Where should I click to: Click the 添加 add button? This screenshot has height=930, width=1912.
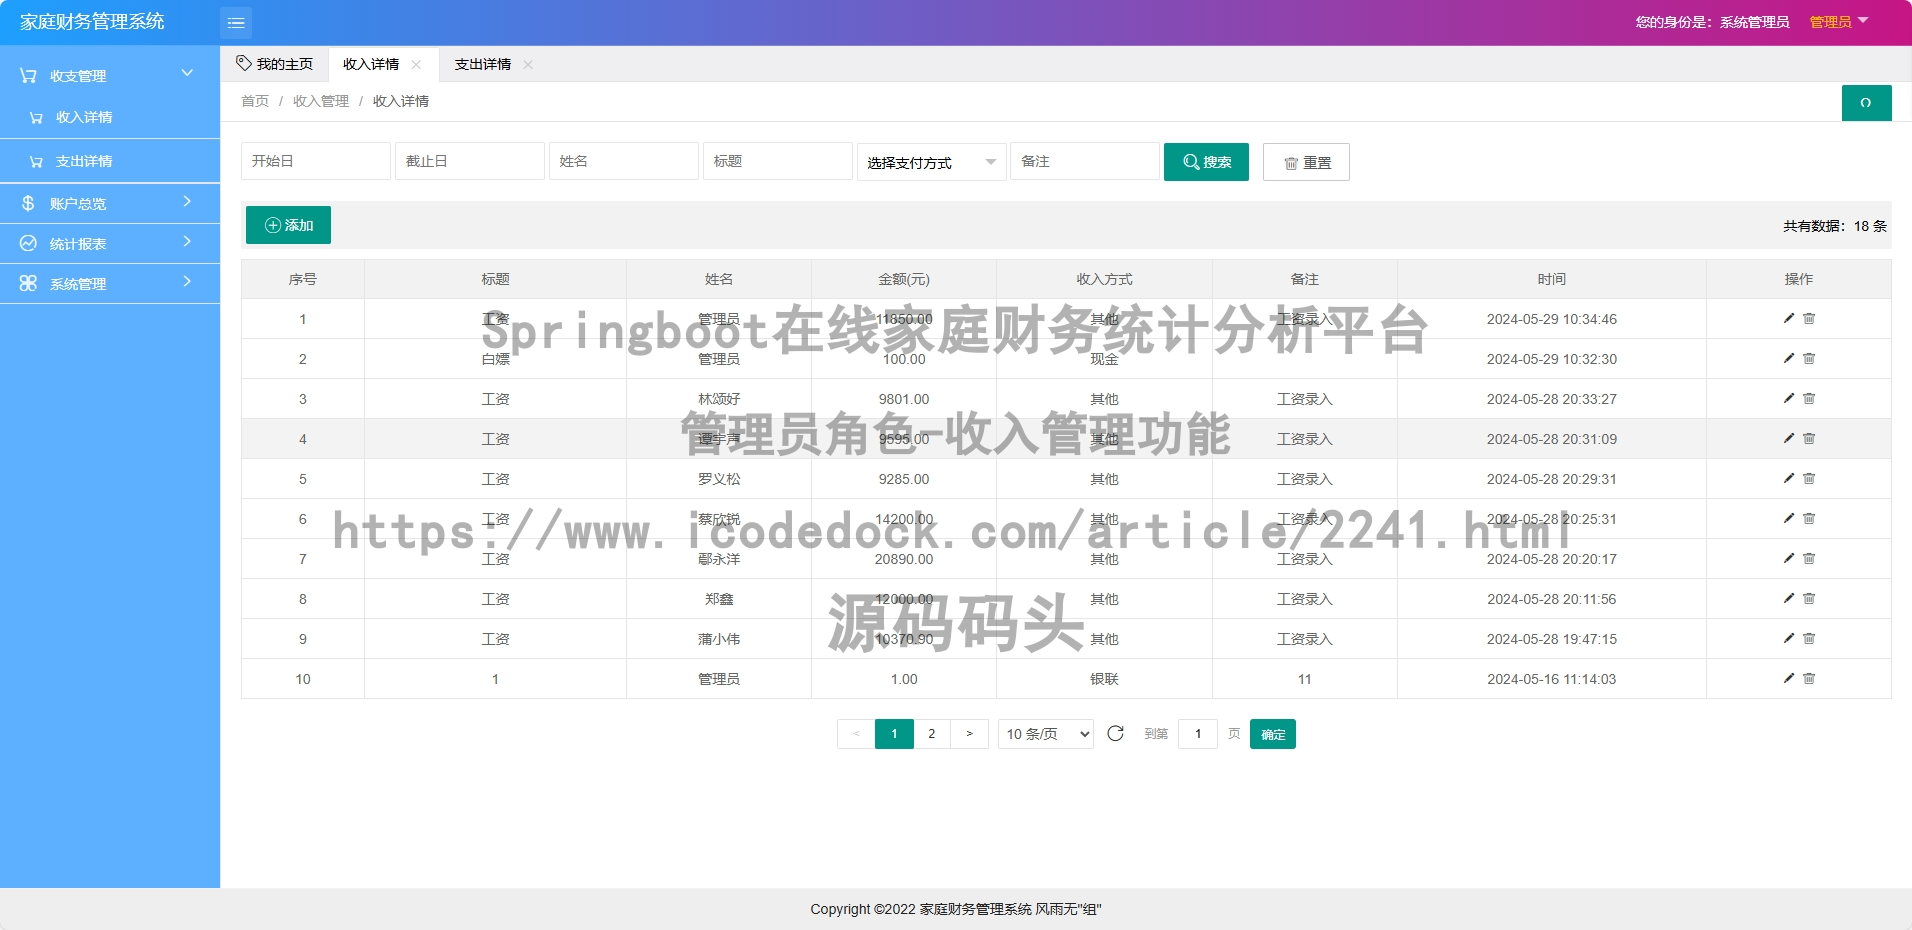288,225
